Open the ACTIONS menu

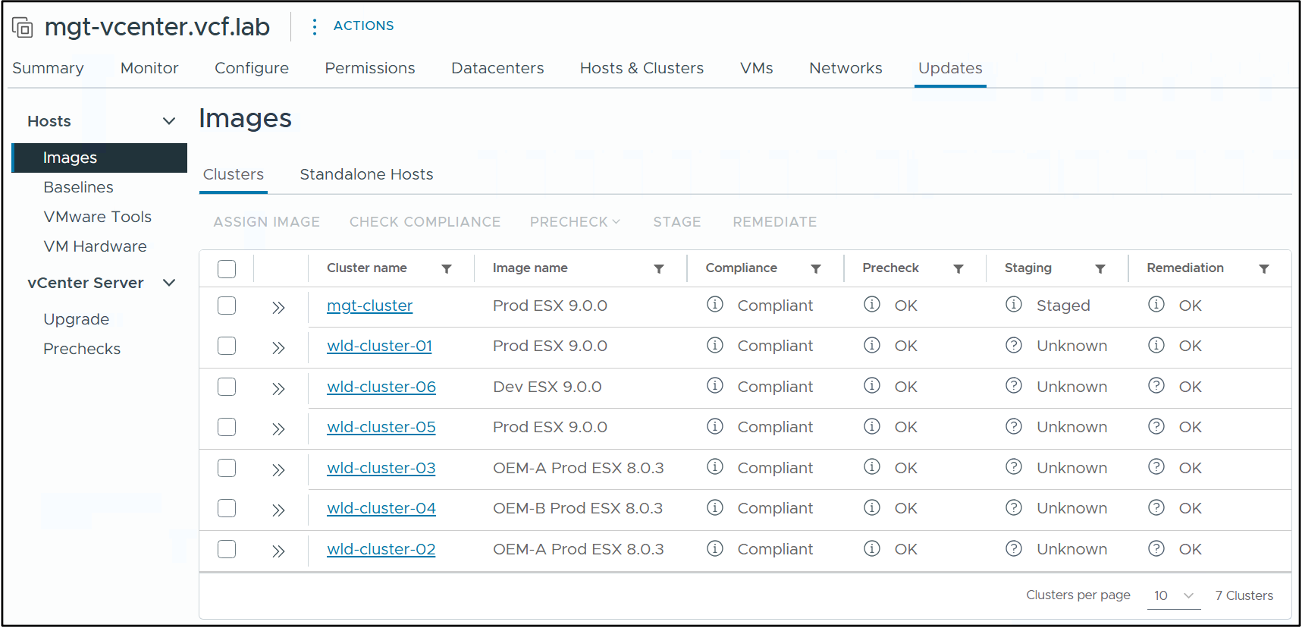pos(362,25)
